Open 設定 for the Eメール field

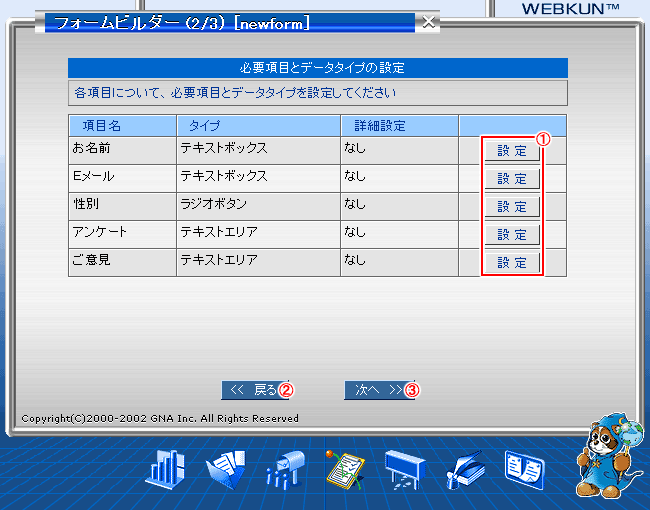[x=512, y=179]
